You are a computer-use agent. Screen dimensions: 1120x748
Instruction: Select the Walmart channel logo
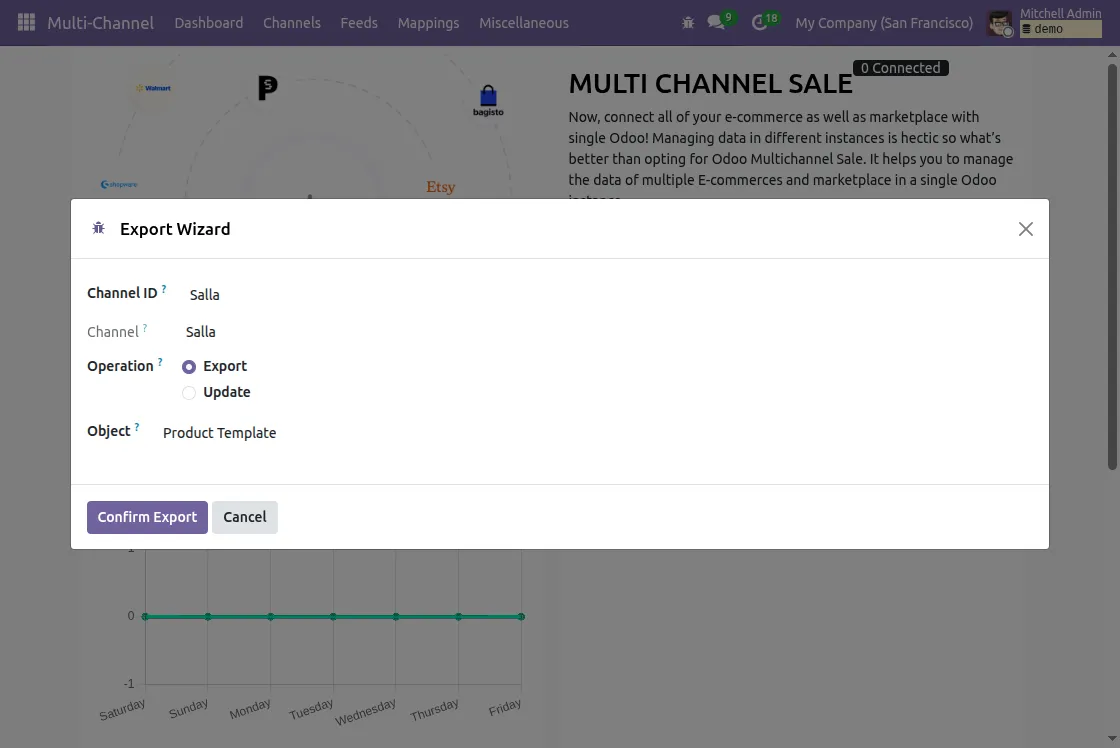(152, 87)
